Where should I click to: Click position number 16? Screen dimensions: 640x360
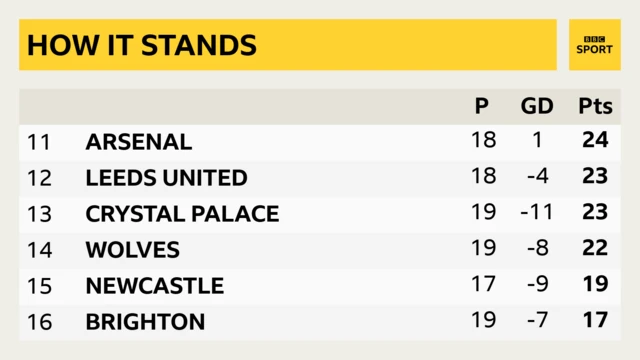tap(40, 322)
